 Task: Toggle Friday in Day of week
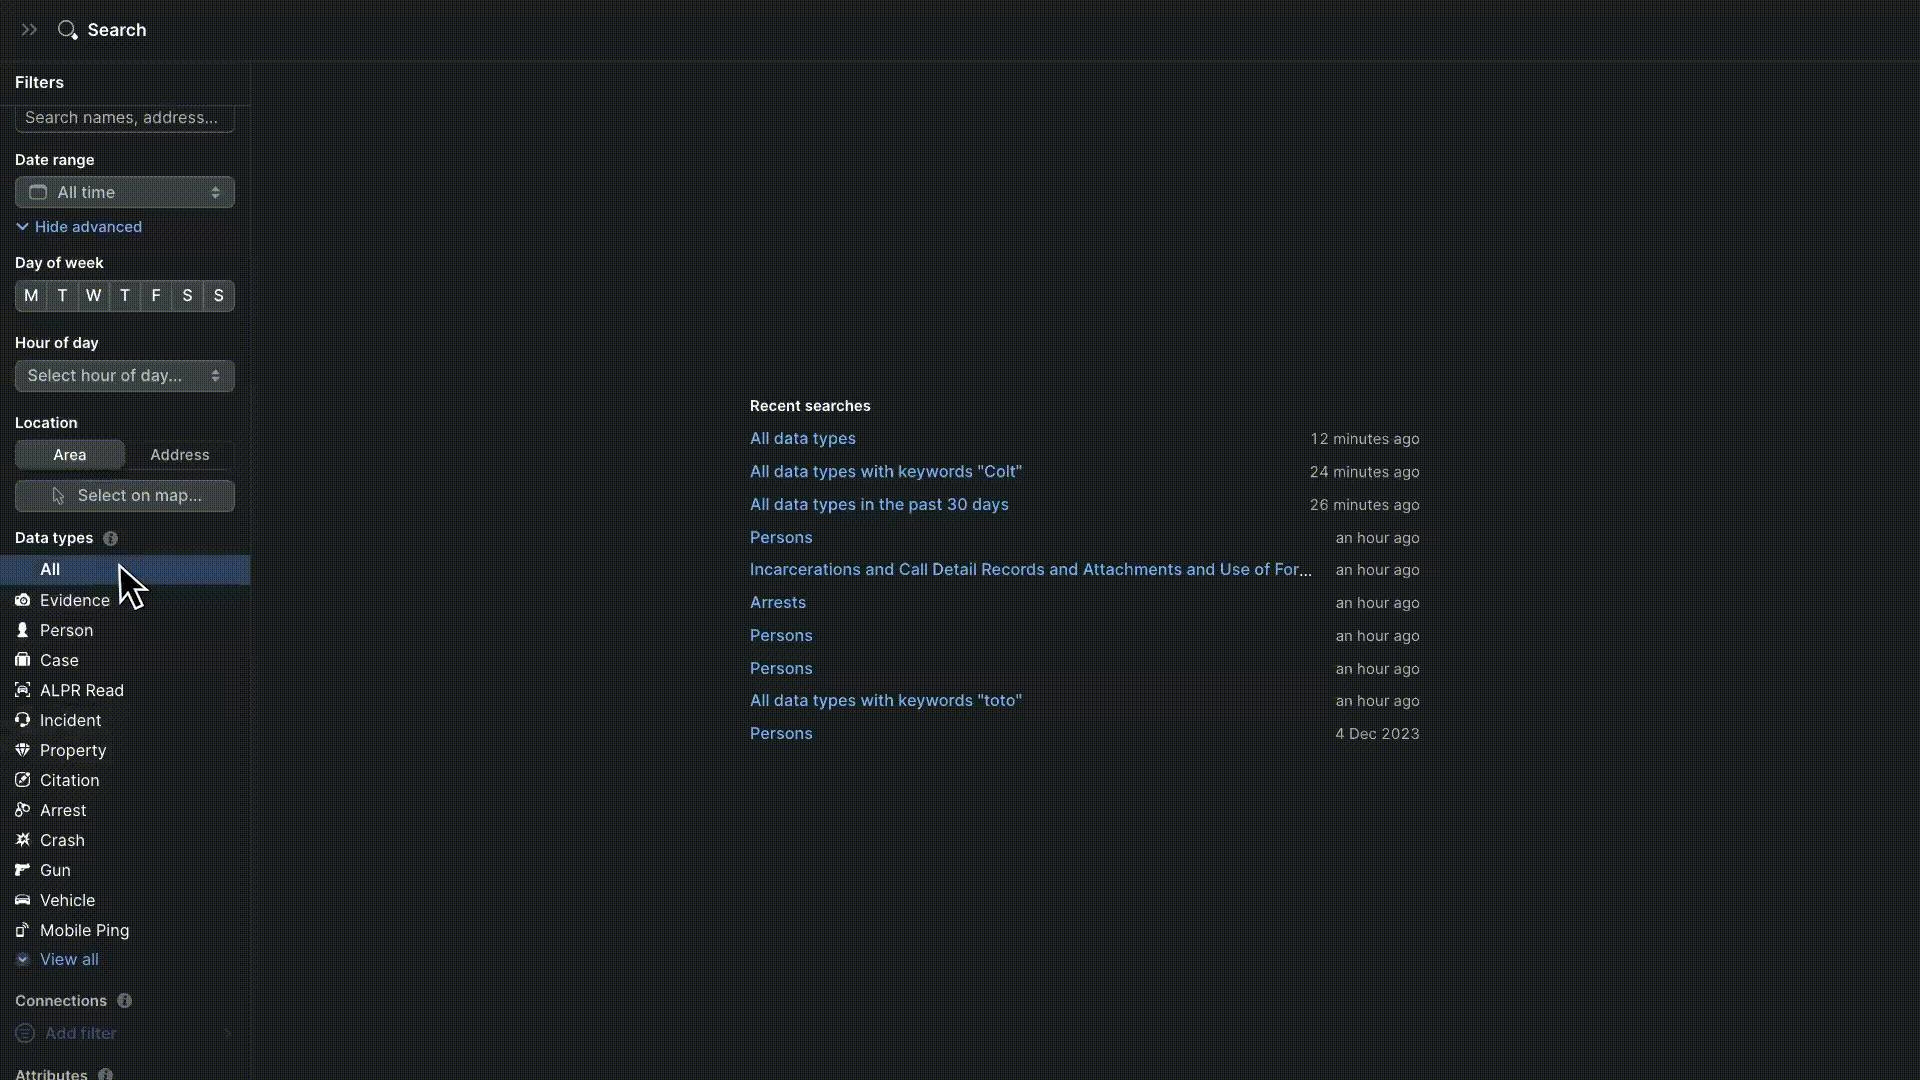156,296
